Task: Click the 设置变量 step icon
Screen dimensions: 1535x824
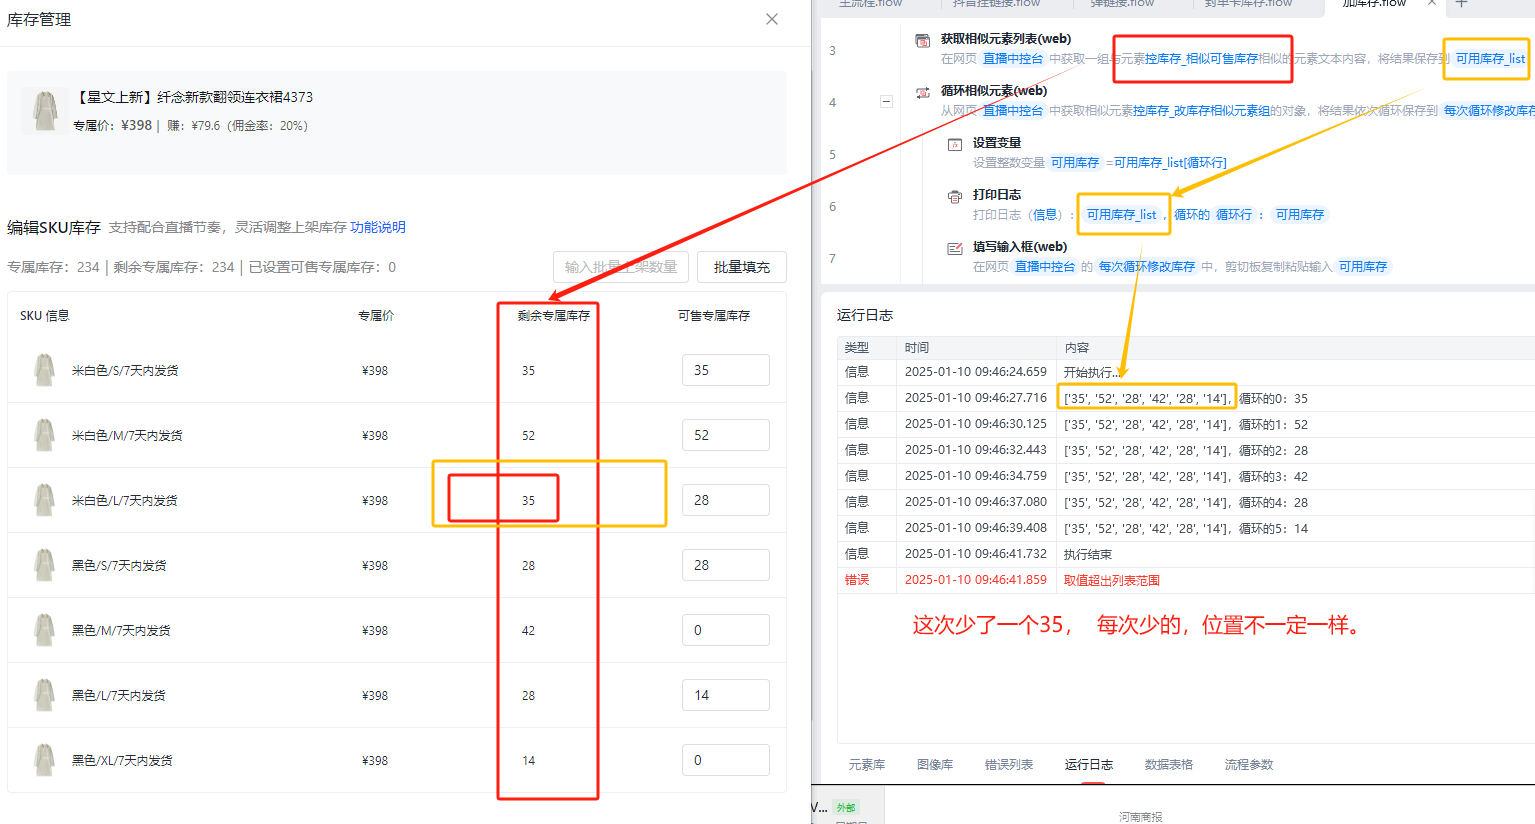Action: [x=954, y=144]
